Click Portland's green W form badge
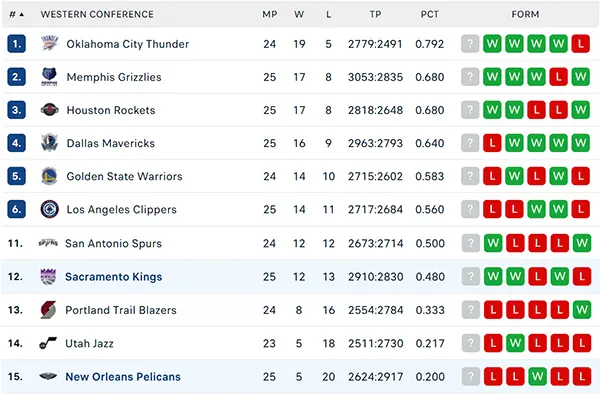600x394 pixels. pos(582,309)
